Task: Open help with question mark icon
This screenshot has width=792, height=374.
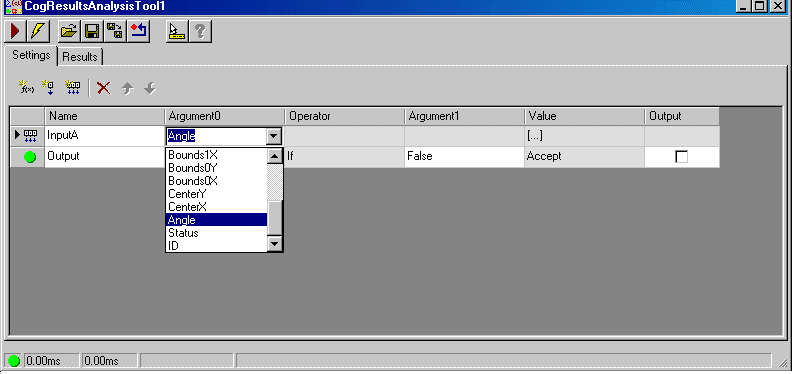Action: pos(200,31)
